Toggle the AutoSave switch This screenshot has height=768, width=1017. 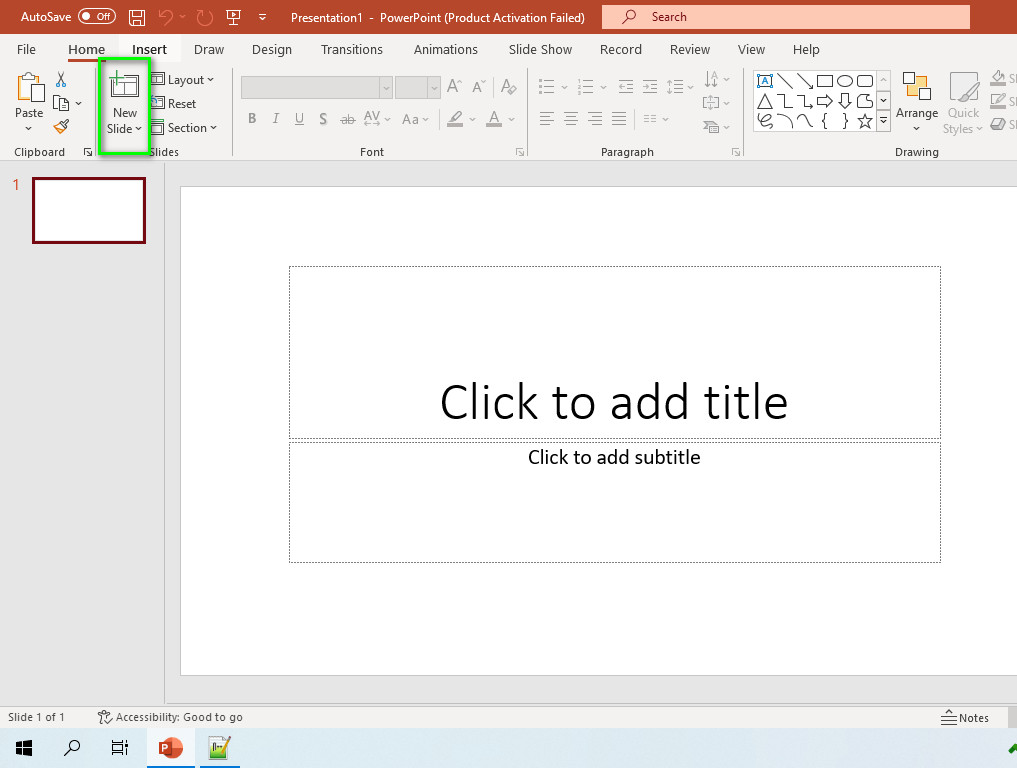pyautogui.click(x=97, y=17)
